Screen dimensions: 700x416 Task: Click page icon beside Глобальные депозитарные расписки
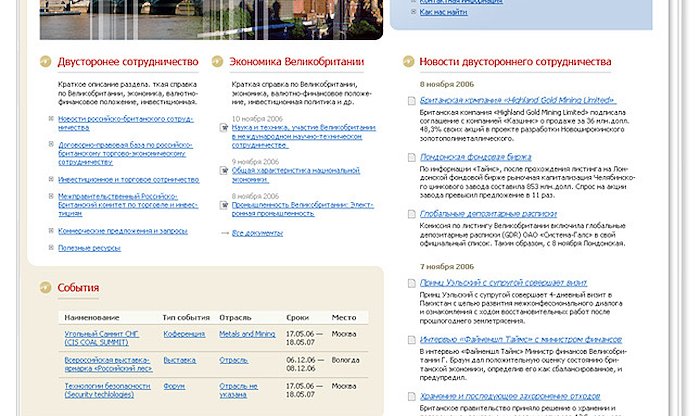412,214
